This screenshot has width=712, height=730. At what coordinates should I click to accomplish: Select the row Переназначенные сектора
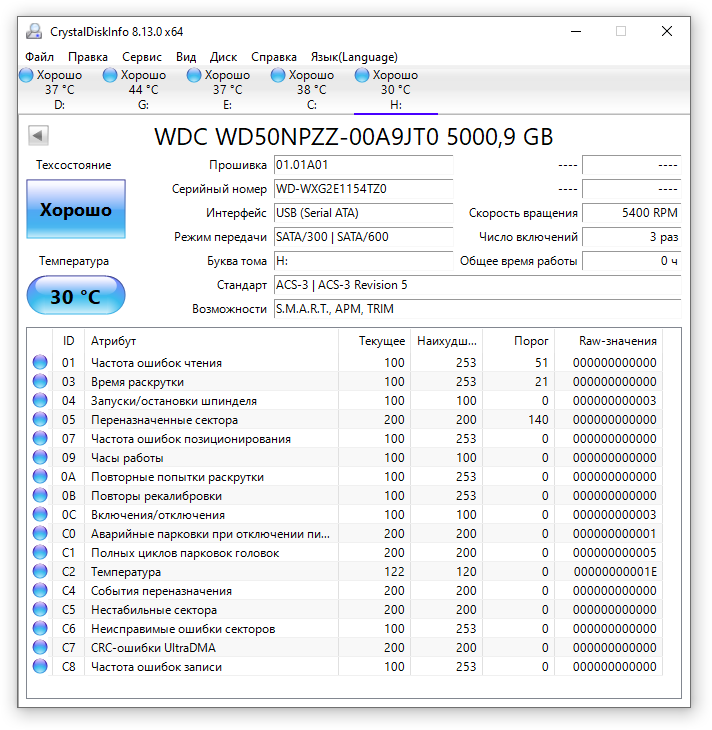[345, 419]
